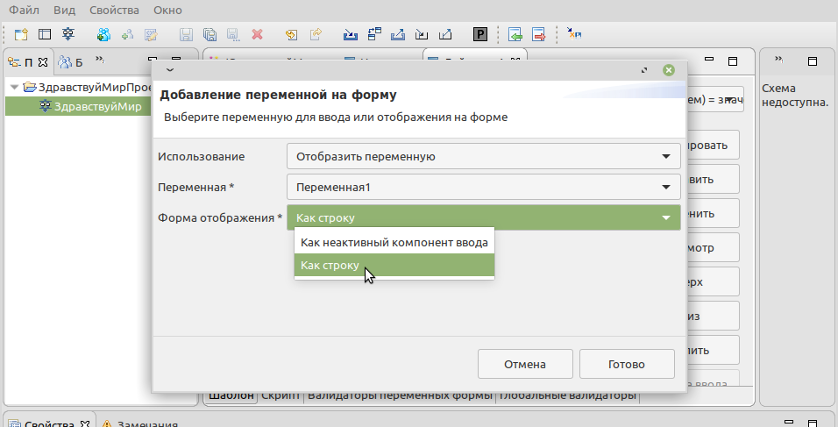The height and width of the screenshot is (427, 838).
Task: Switch to Глобальные валидаторы tab
Action: (568, 396)
